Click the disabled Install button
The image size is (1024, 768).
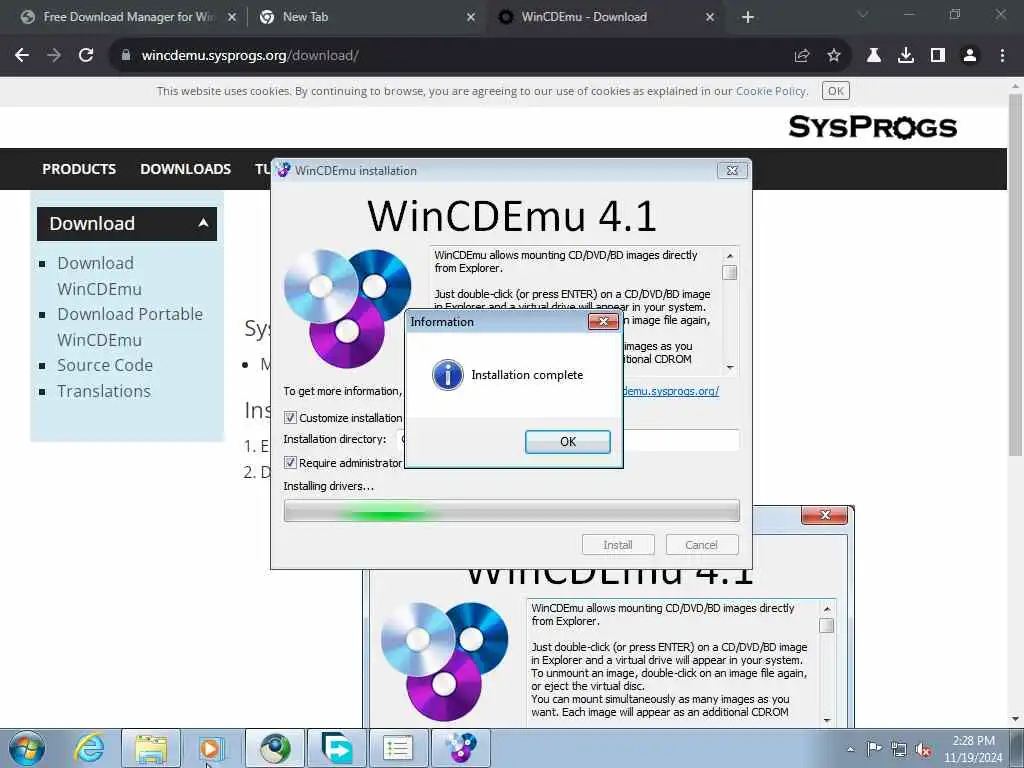coord(618,545)
